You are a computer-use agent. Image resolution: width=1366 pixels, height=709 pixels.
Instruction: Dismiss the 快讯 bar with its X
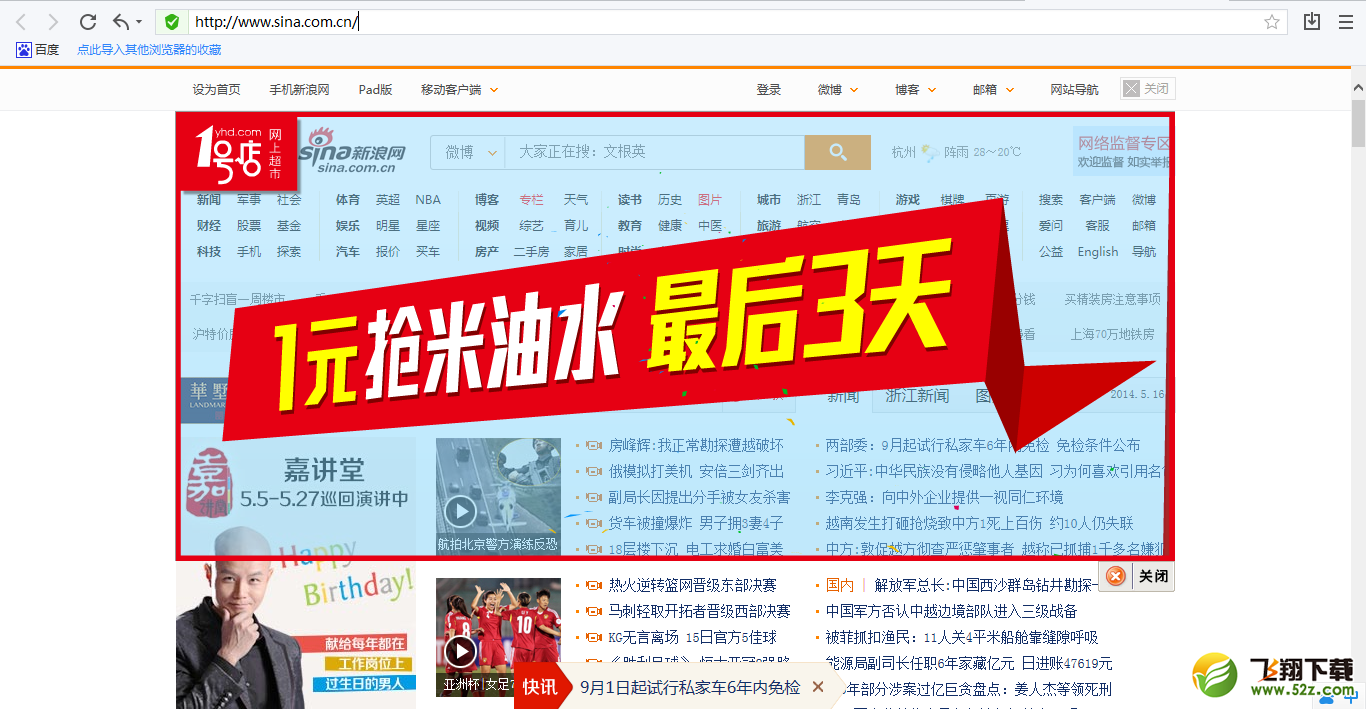818,687
